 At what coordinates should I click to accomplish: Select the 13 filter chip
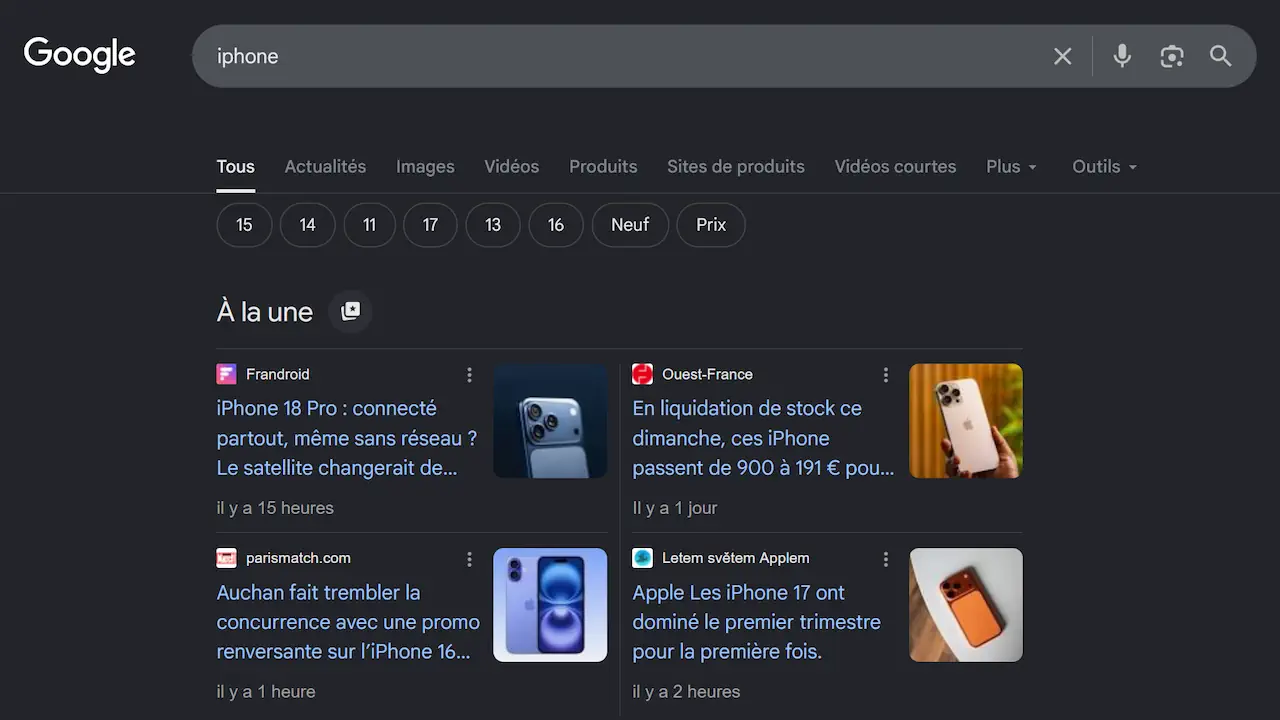pos(493,225)
